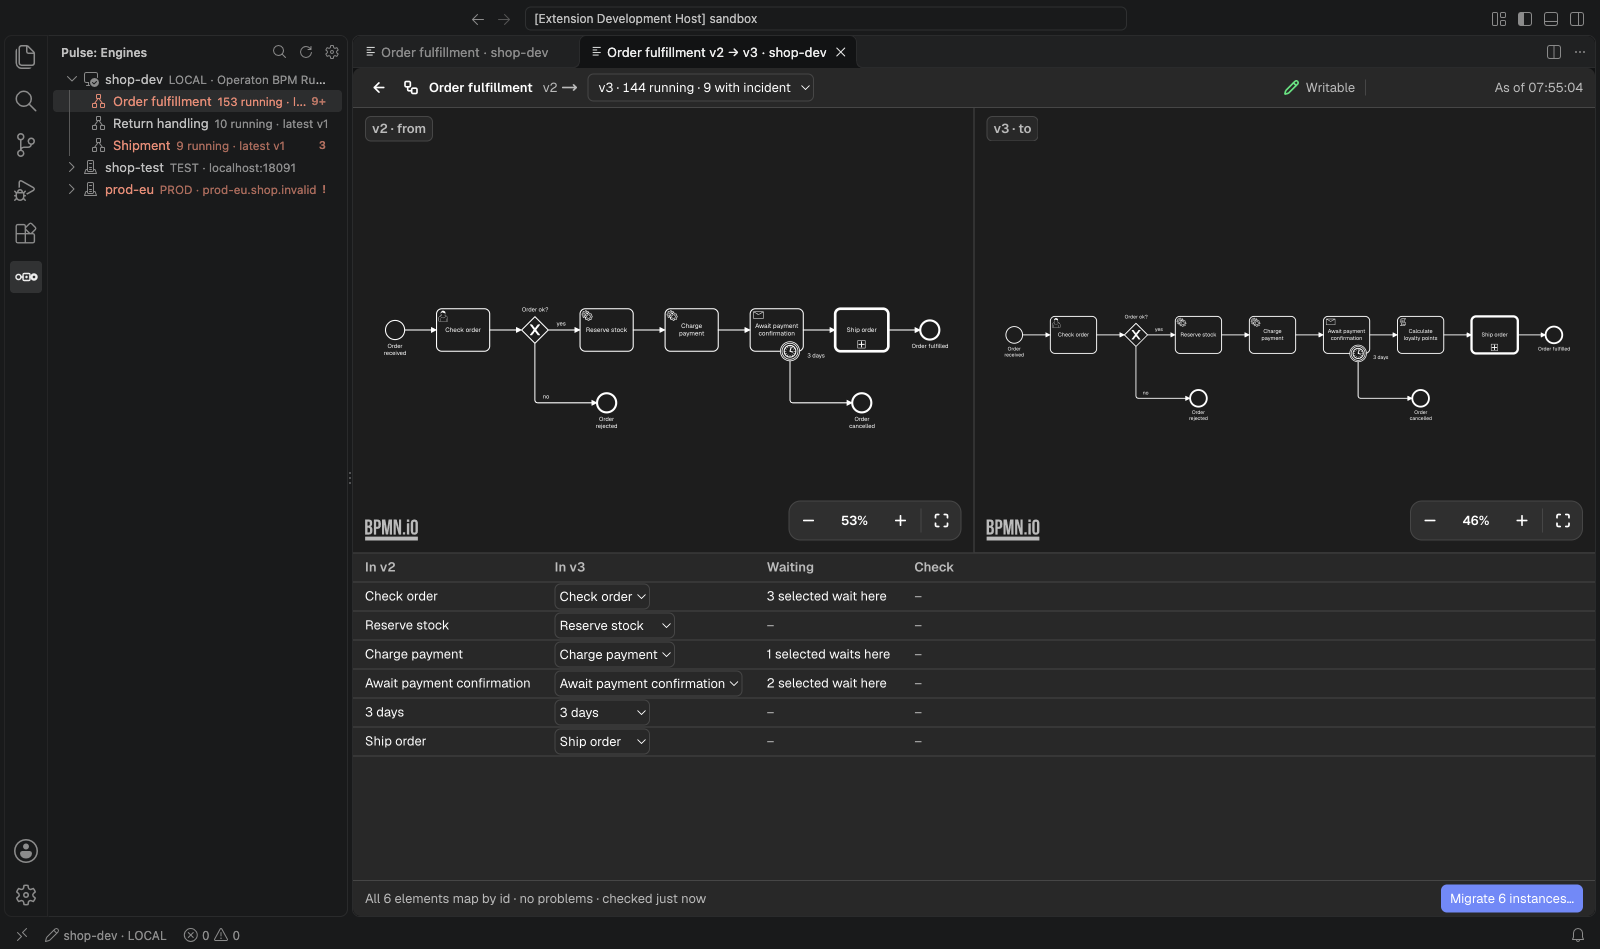The image size is (1600, 949).
Task: Click "3 selected wait here" cell
Action: click(827, 597)
